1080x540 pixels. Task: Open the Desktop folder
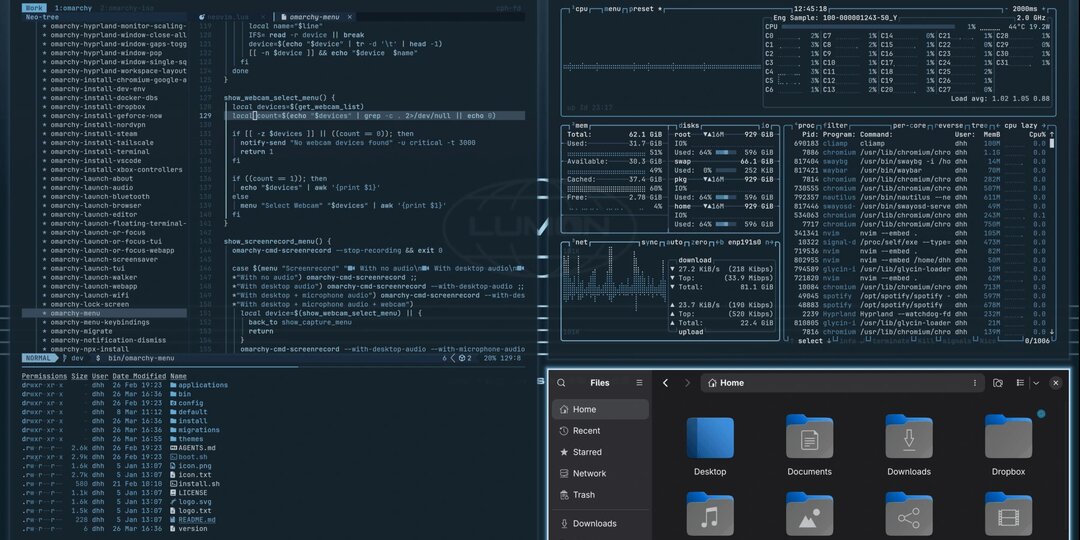[710, 446]
